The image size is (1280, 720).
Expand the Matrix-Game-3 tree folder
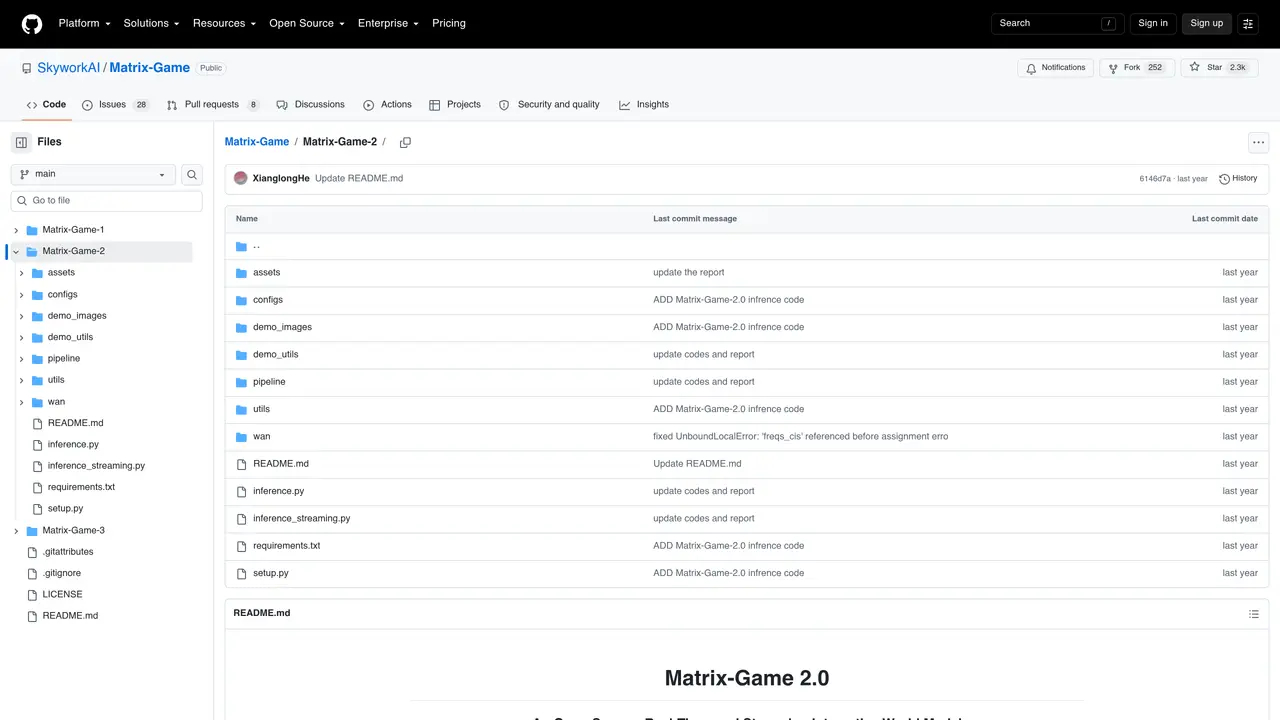click(x=16, y=531)
